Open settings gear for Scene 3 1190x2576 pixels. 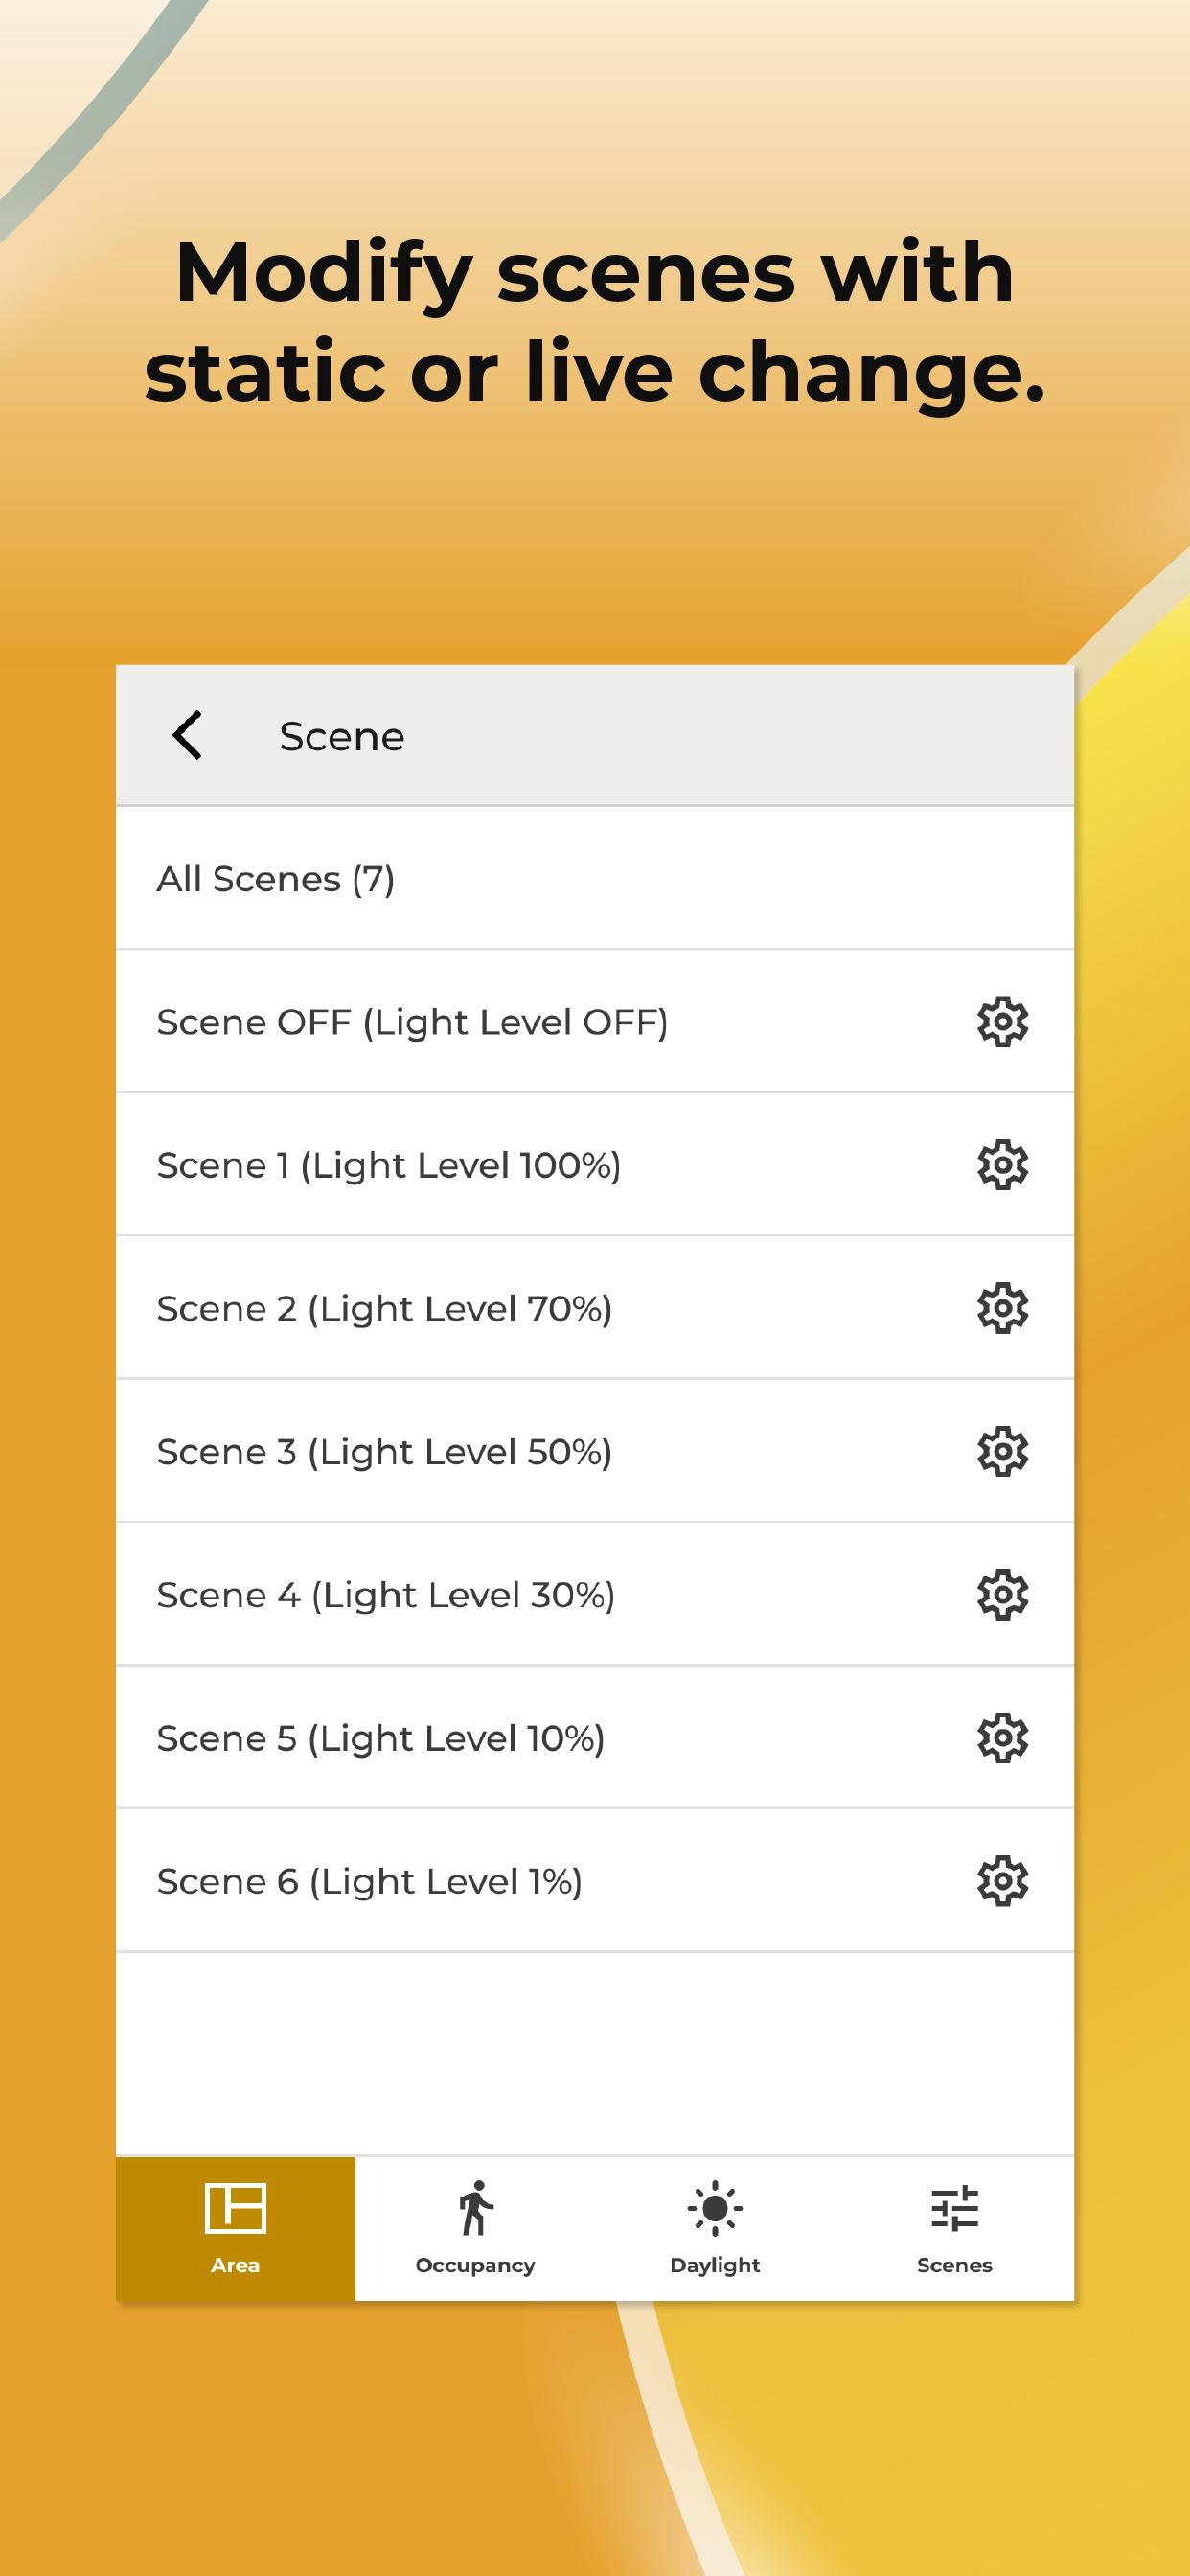pyautogui.click(x=1002, y=1452)
